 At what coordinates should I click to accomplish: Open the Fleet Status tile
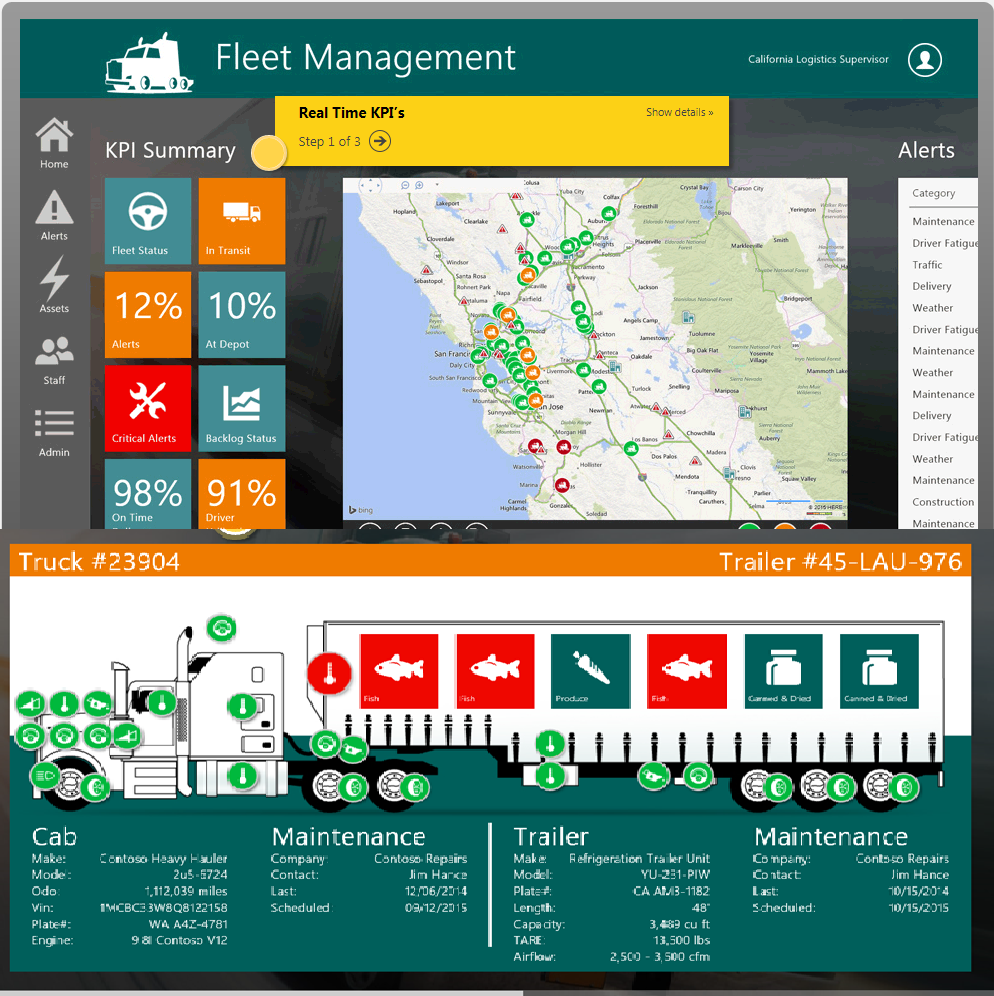pos(148,220)
